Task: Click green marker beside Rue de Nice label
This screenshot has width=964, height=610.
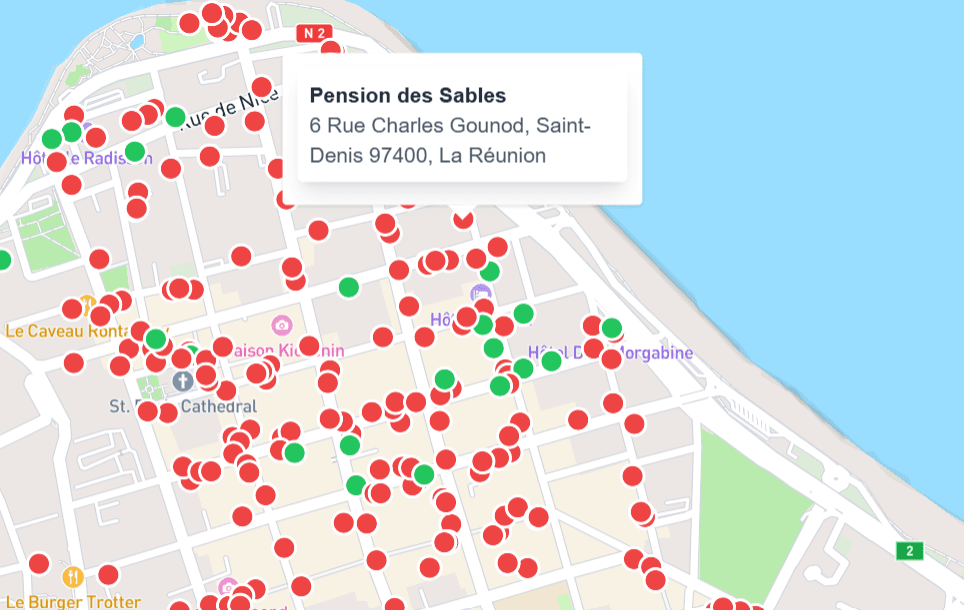Action: 175,117
